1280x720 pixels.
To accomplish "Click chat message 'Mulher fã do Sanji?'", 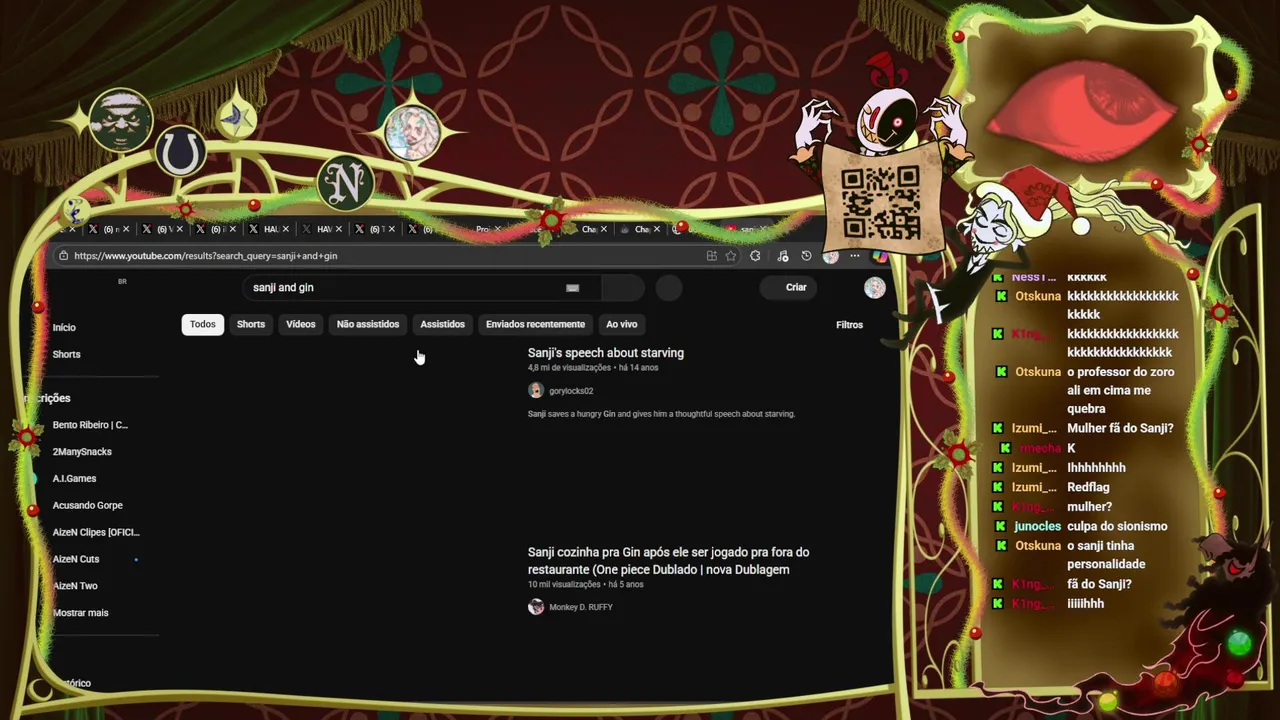I will pyautogui.click(x=1120, y=429).
